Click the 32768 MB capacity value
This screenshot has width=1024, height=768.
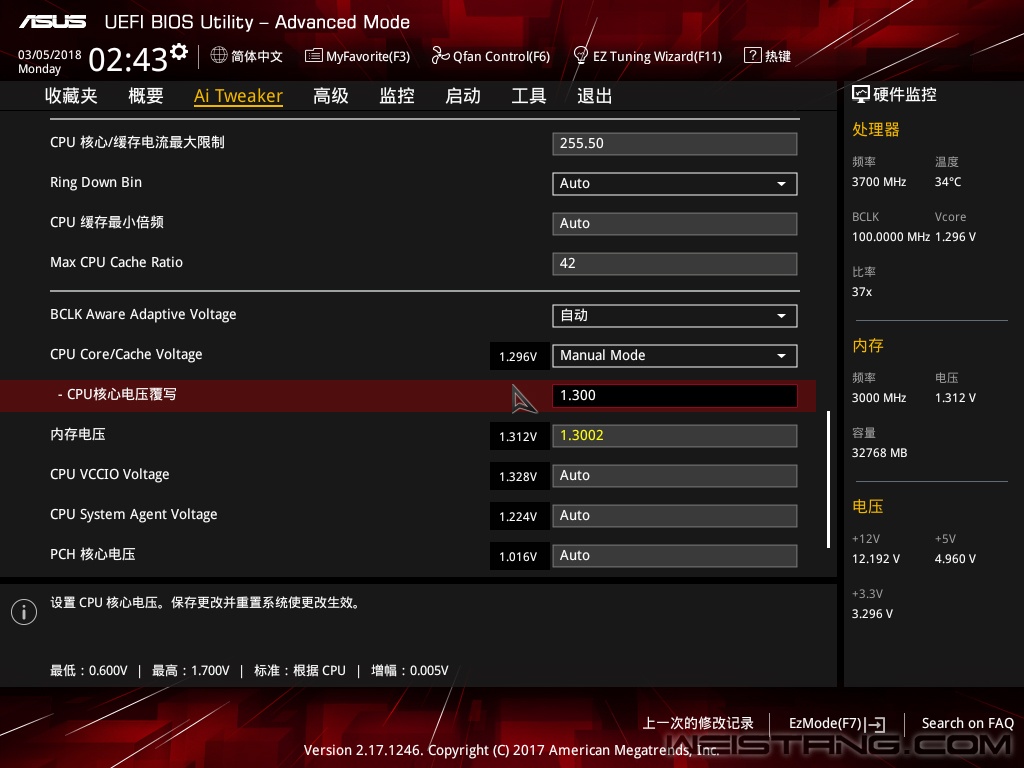click(x=880, y=453)
